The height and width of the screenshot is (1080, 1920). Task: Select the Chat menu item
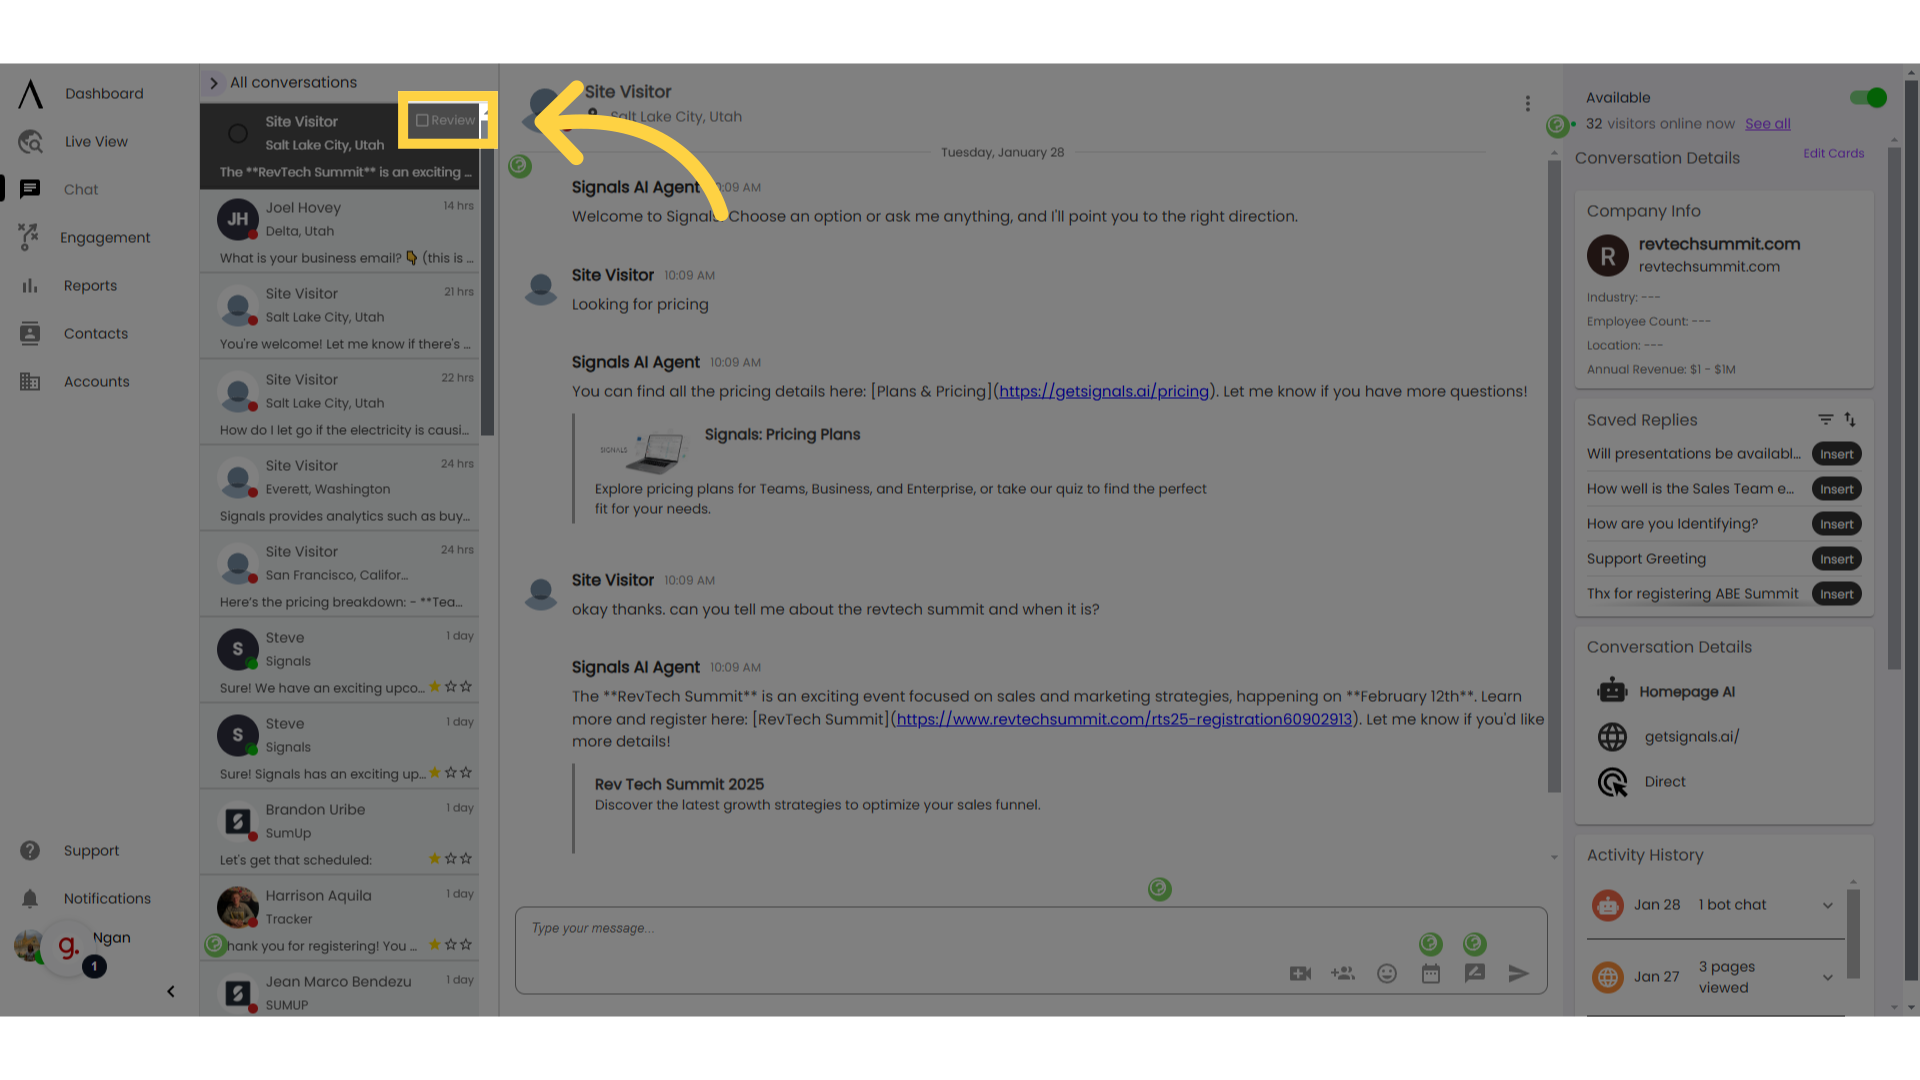coord(81,189)
